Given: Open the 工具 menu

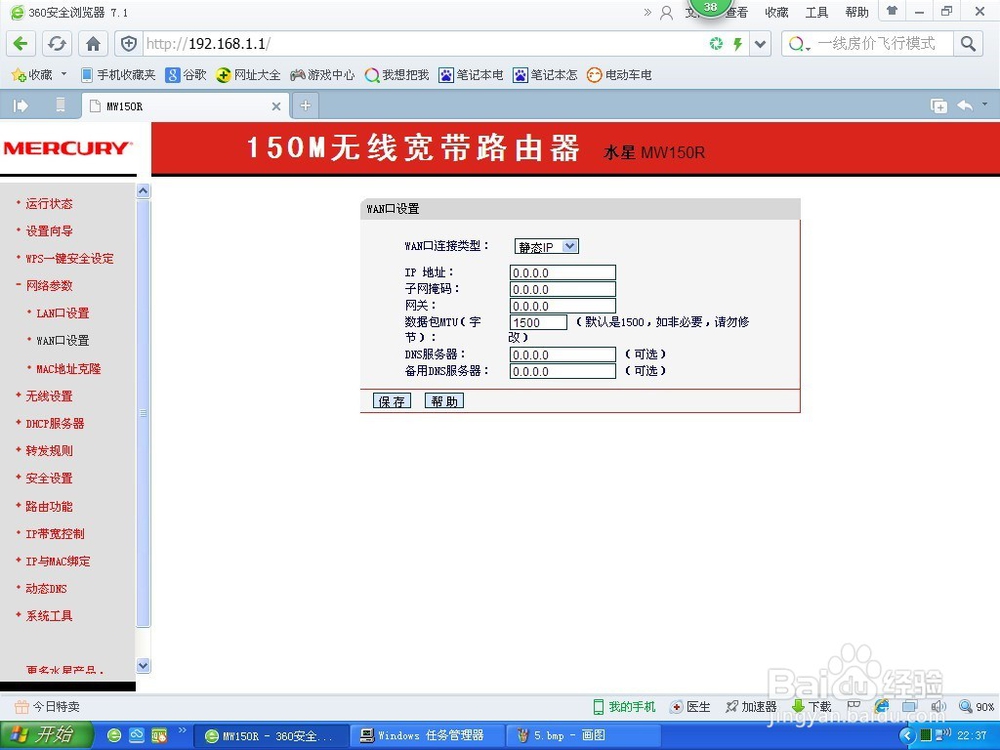Looking at the screenshot, I should [x=816, y=12].
